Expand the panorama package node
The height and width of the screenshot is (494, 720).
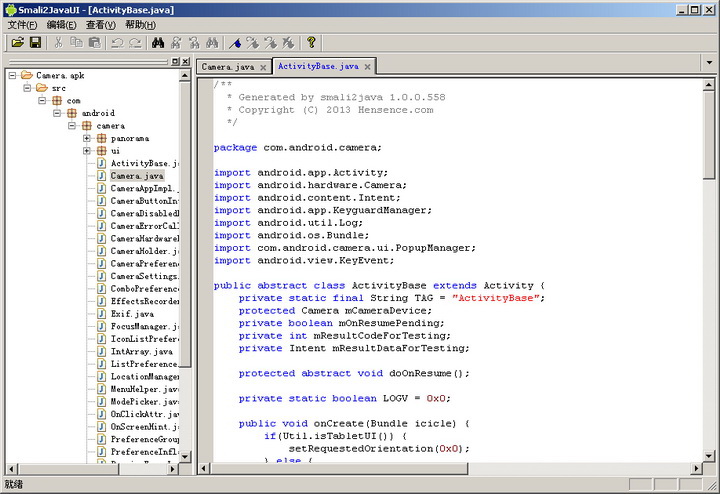88,138
